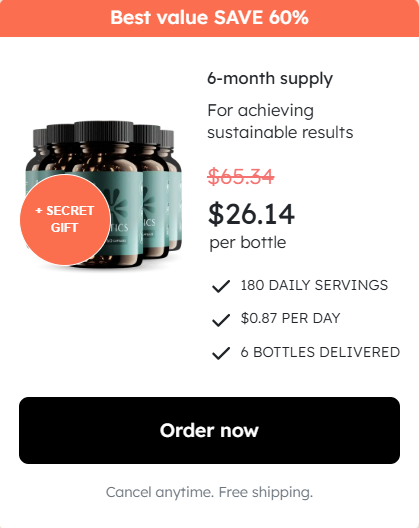The width and height of the screenshot is (419, 528).
Task: Select the + SECRET GIFT badge
Action: (65, 219)
